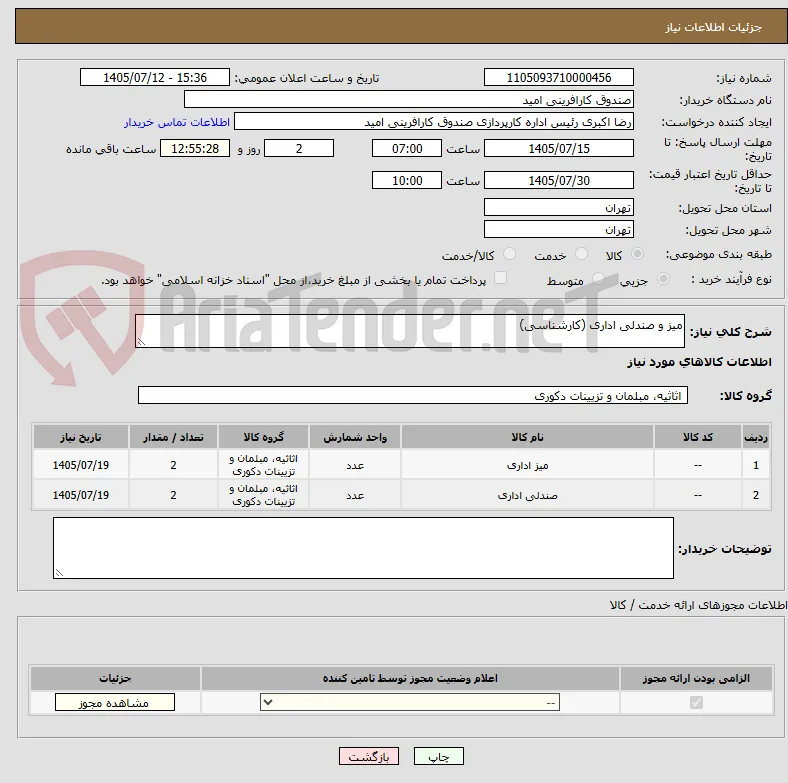
Task: Select the متوسط purchase type radio
Action: [598, 278]
